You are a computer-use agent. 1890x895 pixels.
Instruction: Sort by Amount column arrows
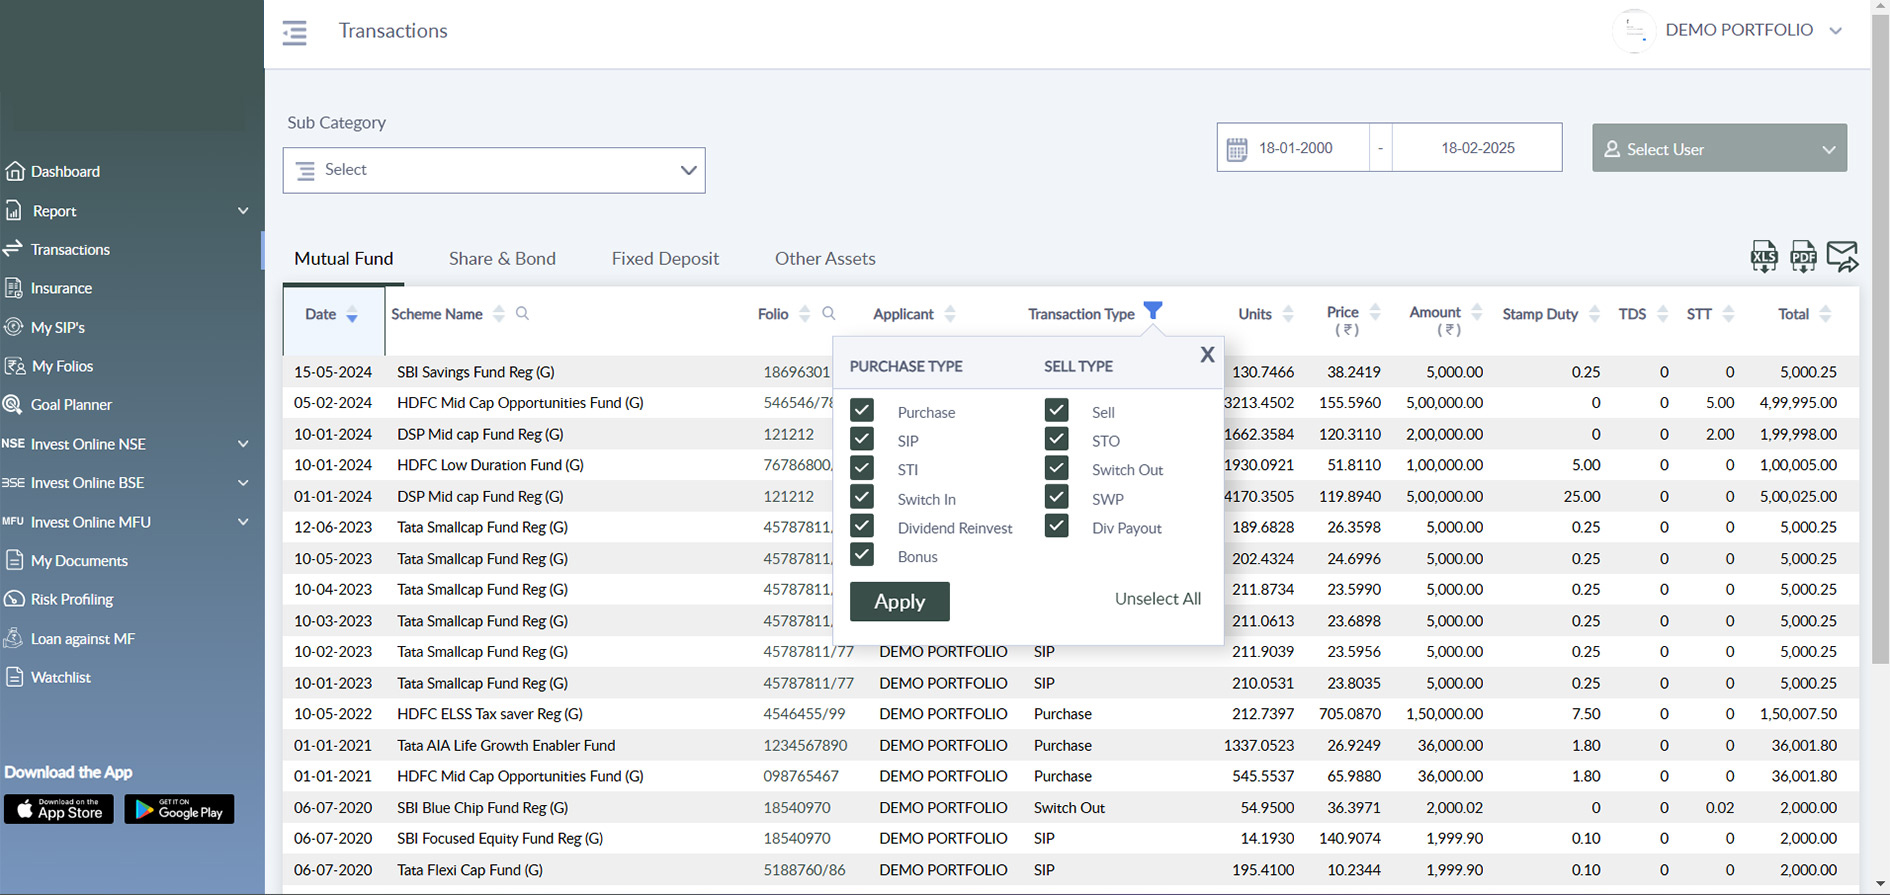pyautogui.click(x=1477, y=312)
